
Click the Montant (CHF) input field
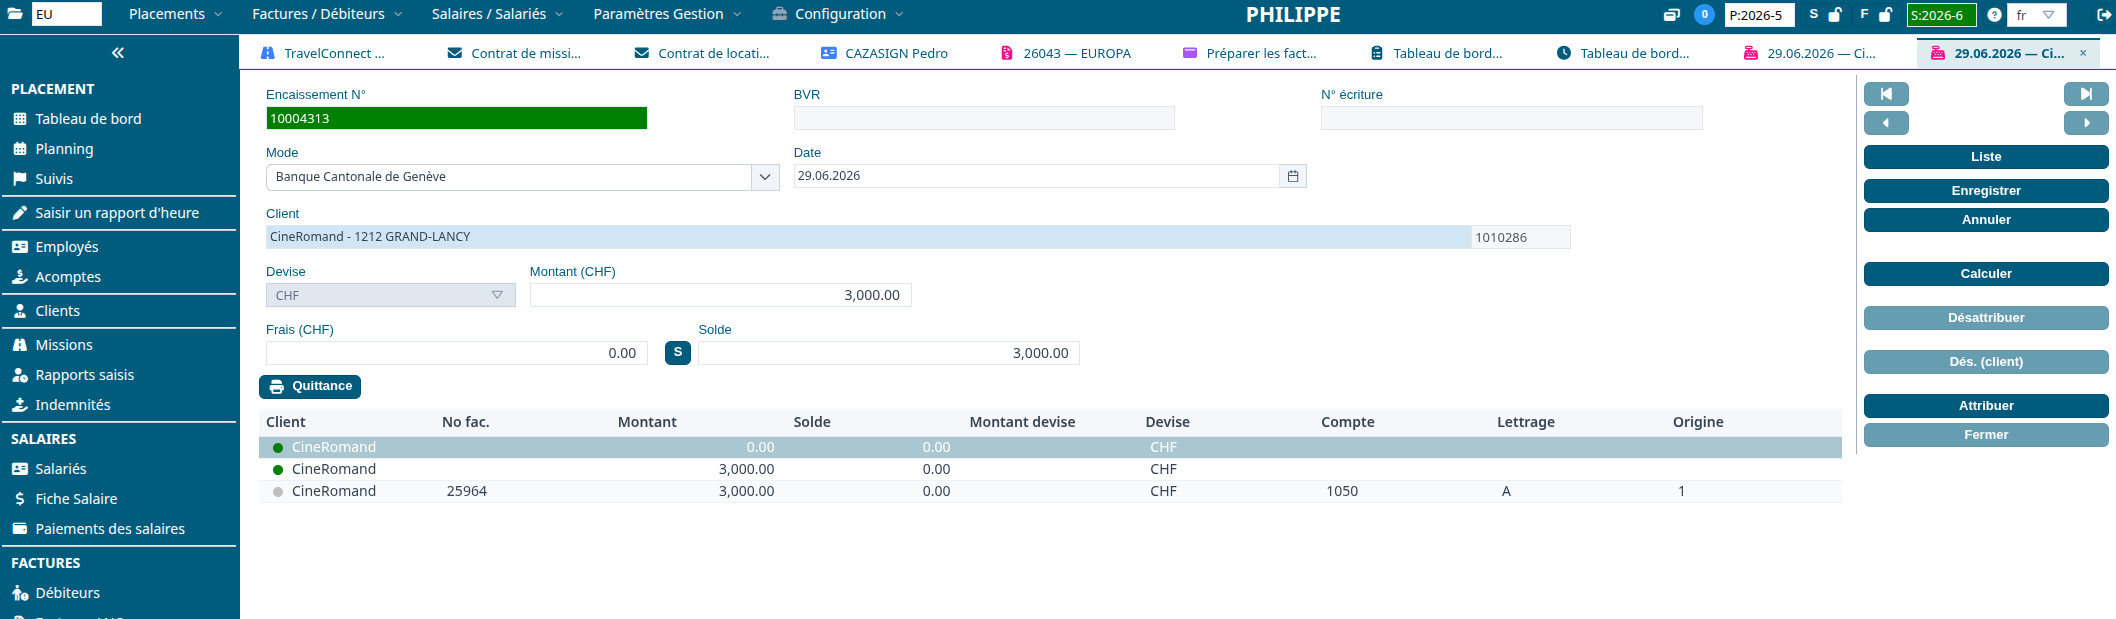pos(720,295)
